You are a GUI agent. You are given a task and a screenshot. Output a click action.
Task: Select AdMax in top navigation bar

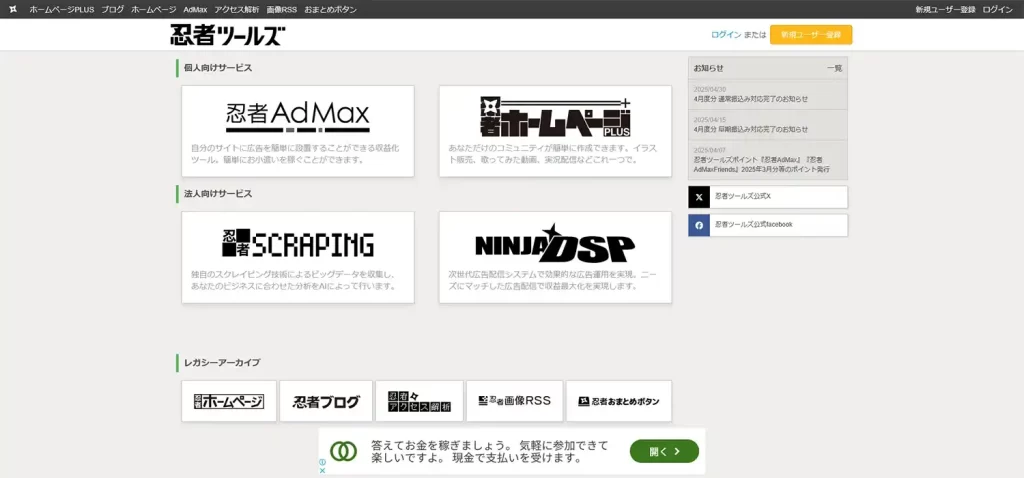pos(195,9)
